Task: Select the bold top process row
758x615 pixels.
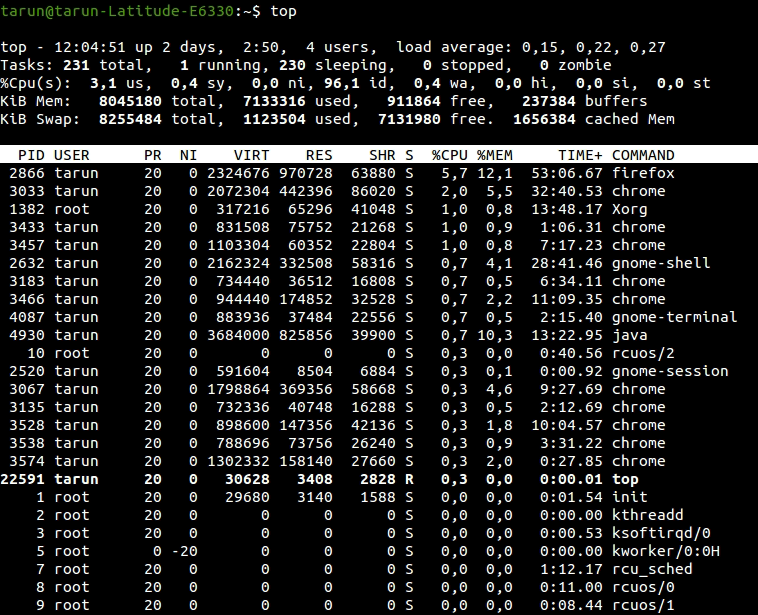Action: point(379,479)
